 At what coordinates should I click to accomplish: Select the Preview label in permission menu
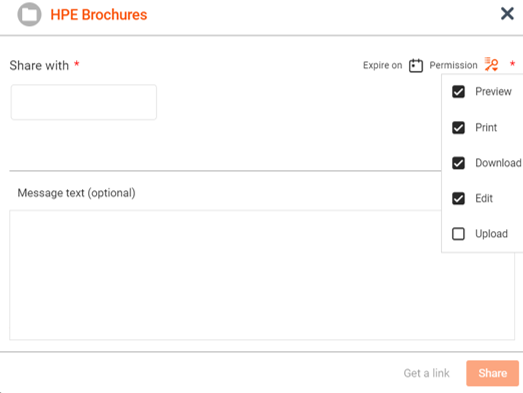[493, 91]
